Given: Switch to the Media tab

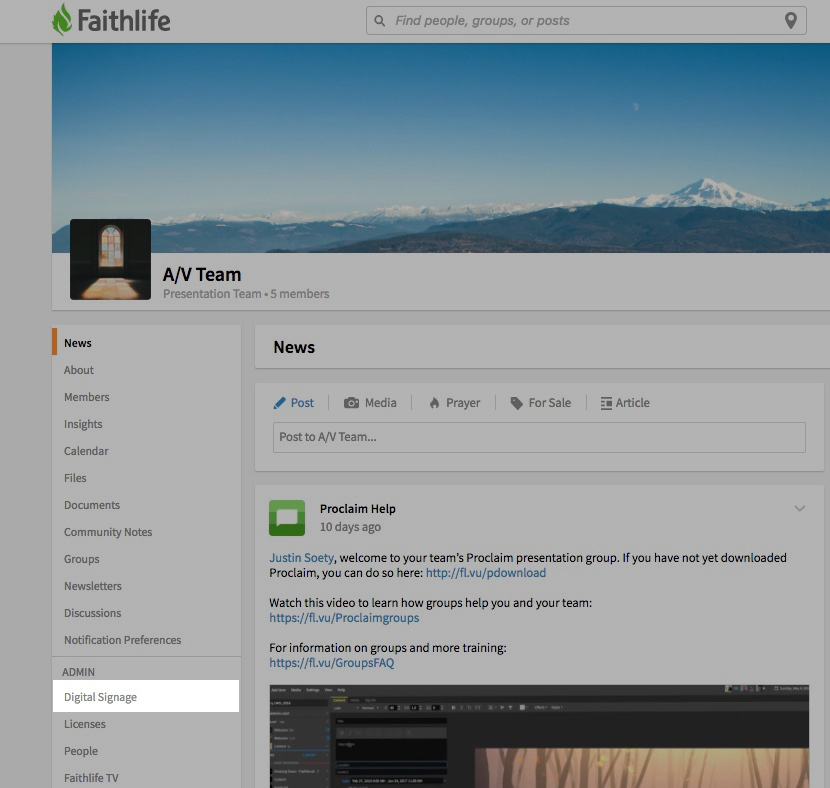Looking at the screenshot, I should [x=370, y=403].
